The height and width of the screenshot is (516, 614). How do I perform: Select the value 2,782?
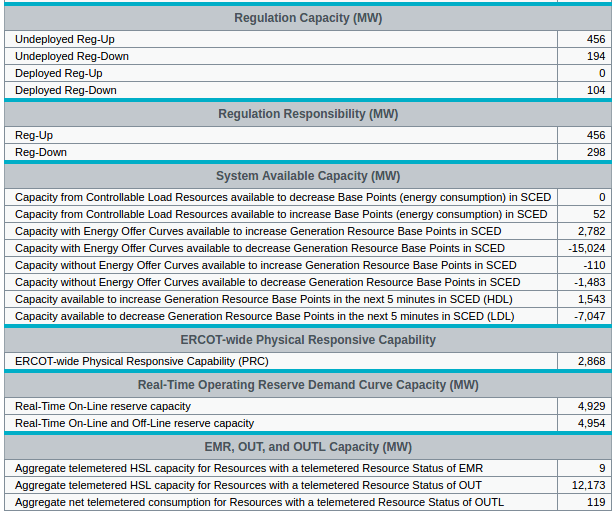[591, 231]
